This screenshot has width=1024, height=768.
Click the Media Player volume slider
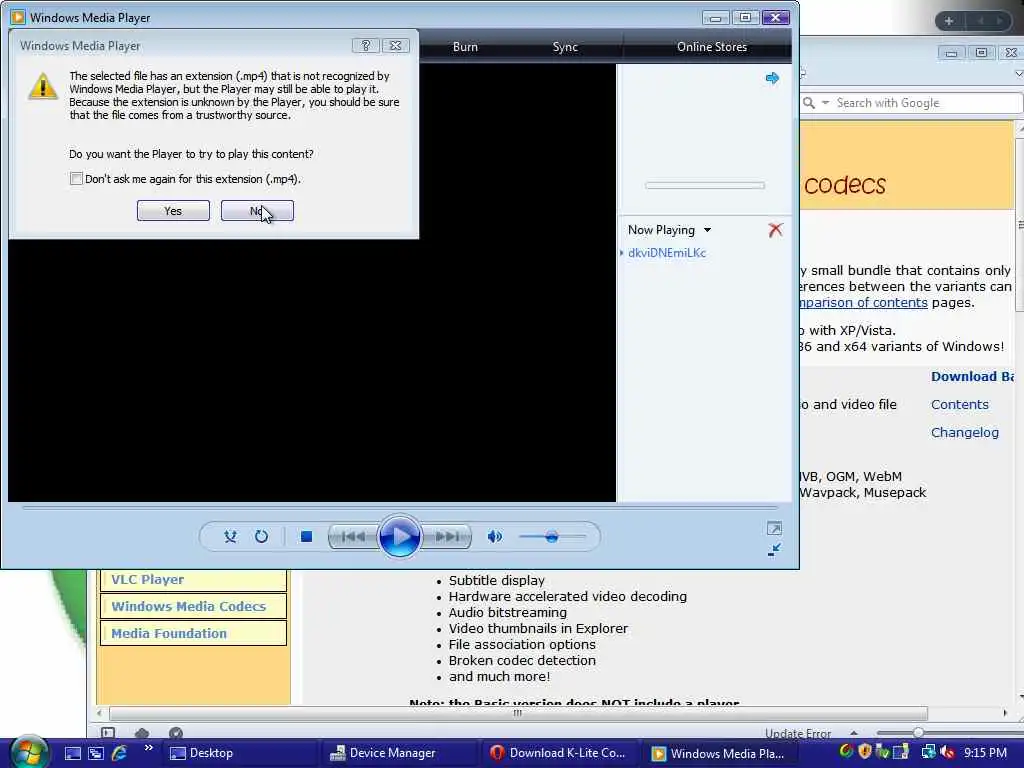point(552,537)
